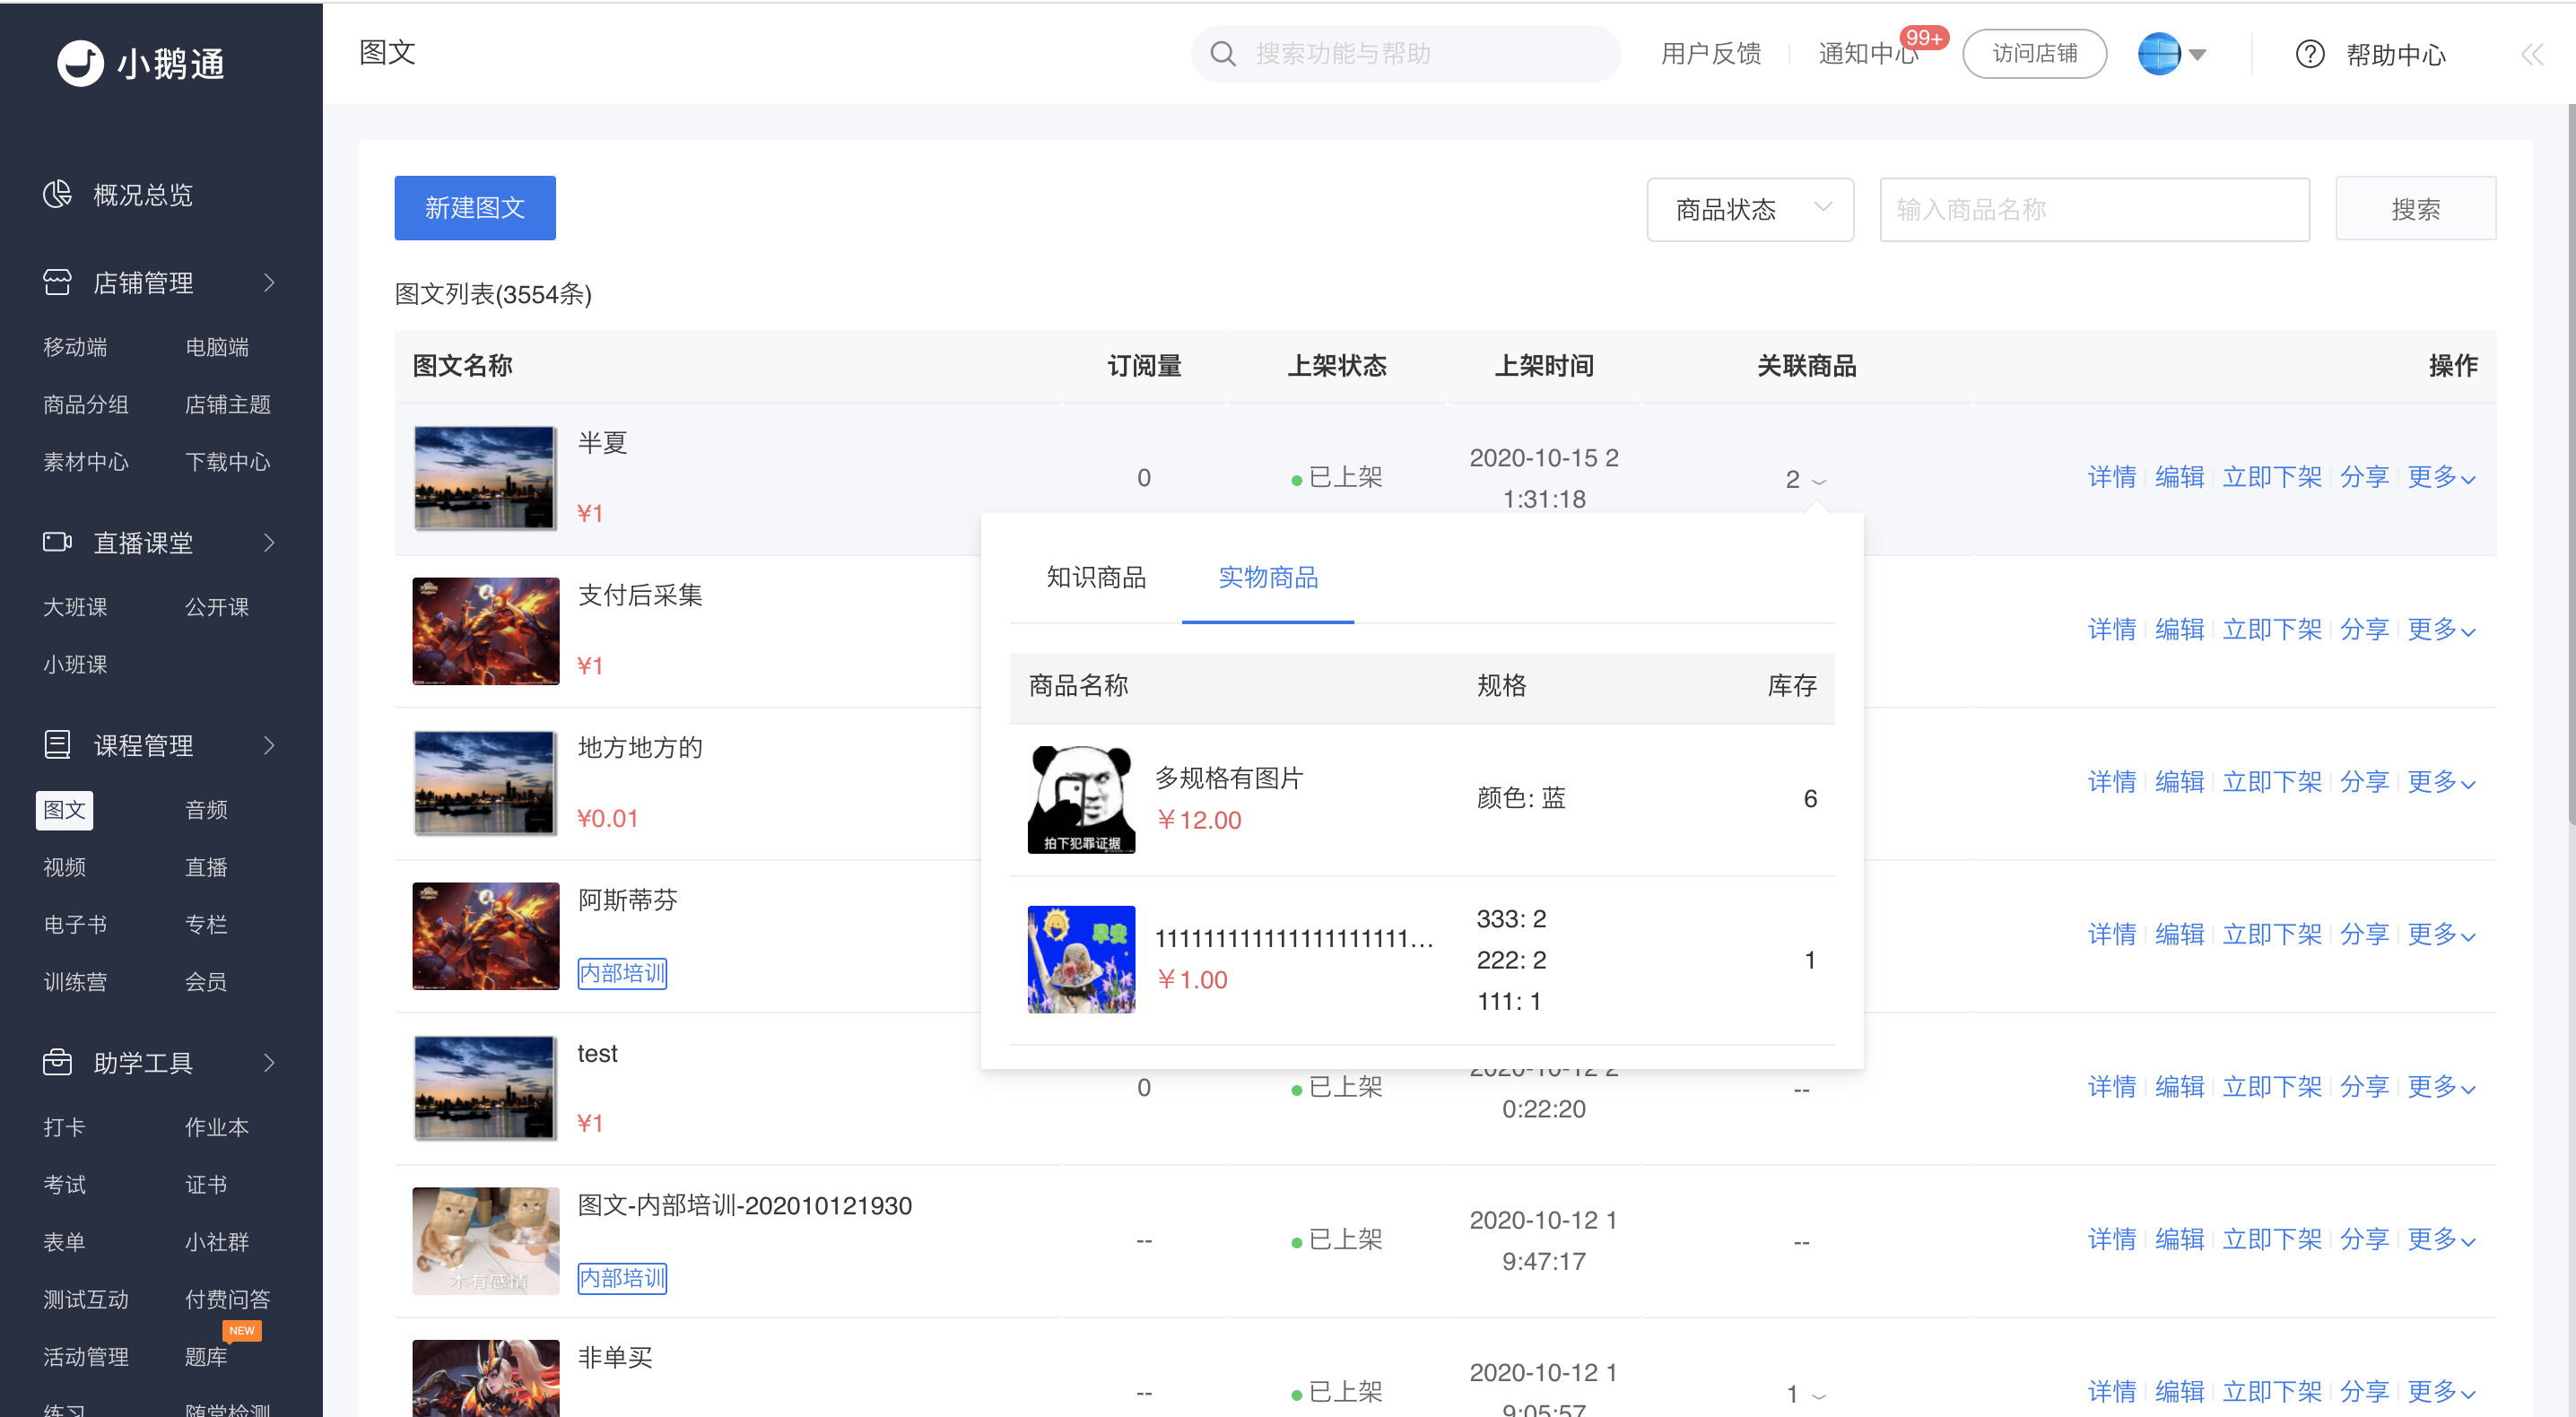The height and width of the screenshot is (1417, 2576).
Task: Click the 颜色: 蓝 specification text
Action: click(x=1521, y=798)
